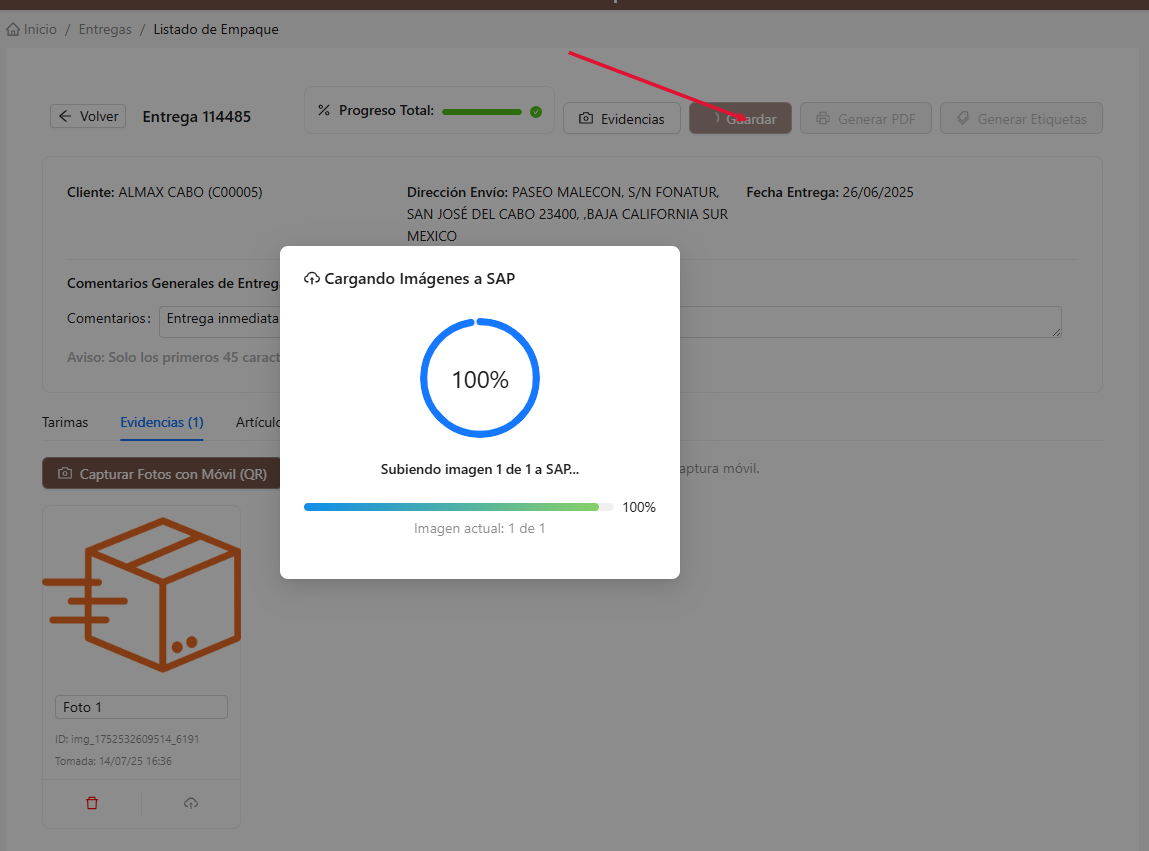
Task: Edit the Foto 1 name field
Action: [141, 707]
